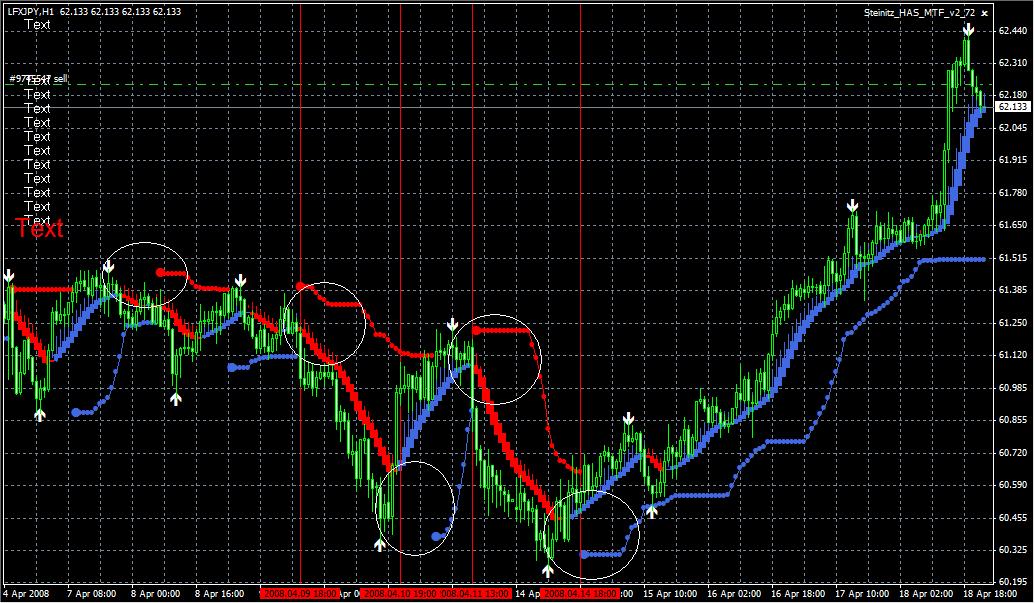Viewport: 1035px width, 603px height.
Task: Click the 60.590 price scale value
Action: coord(1012,485)
